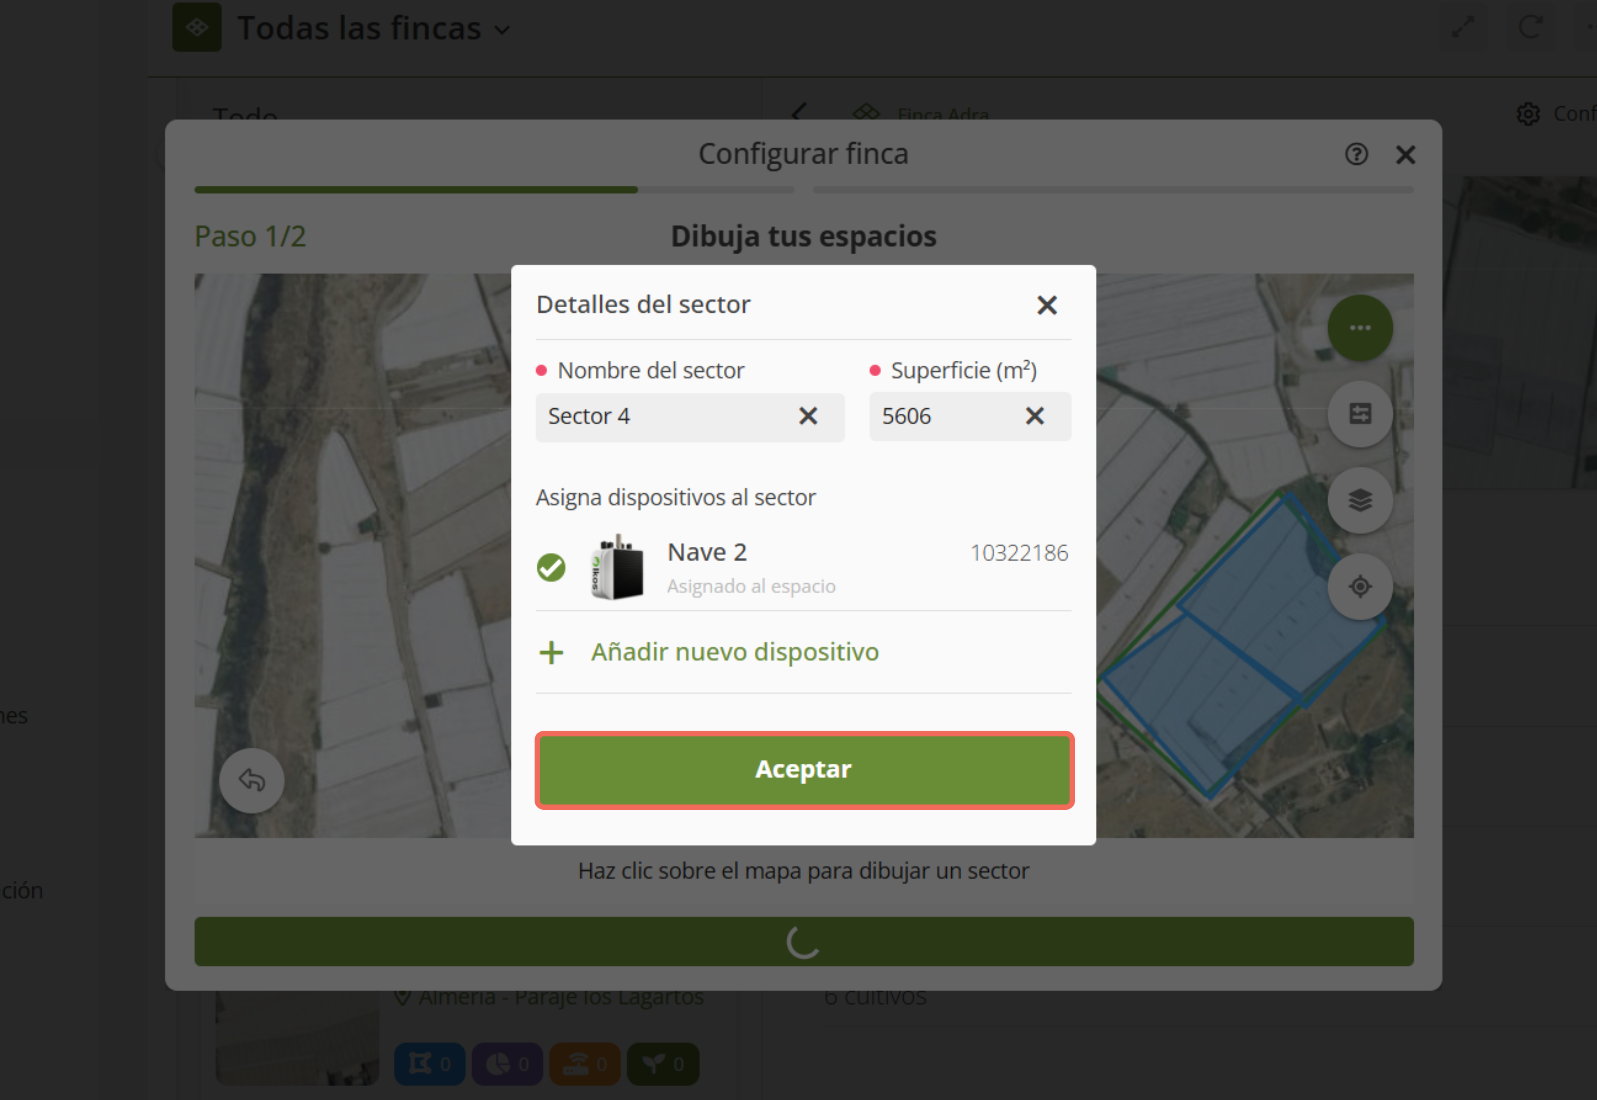Click the refresh icon in top bar
Image resolution: width=1597 pixels, height=1100 pixels.
click(1530, 27)
